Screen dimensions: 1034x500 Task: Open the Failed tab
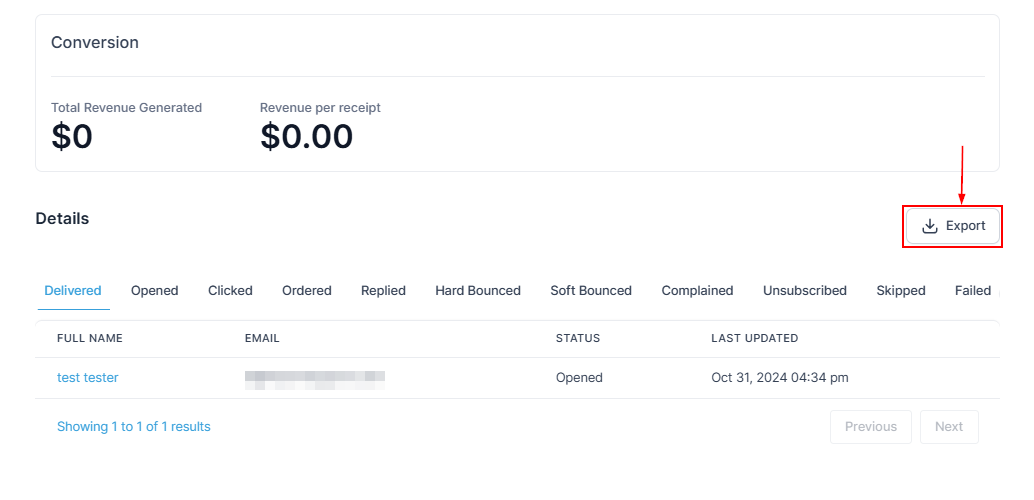(972, 291)
